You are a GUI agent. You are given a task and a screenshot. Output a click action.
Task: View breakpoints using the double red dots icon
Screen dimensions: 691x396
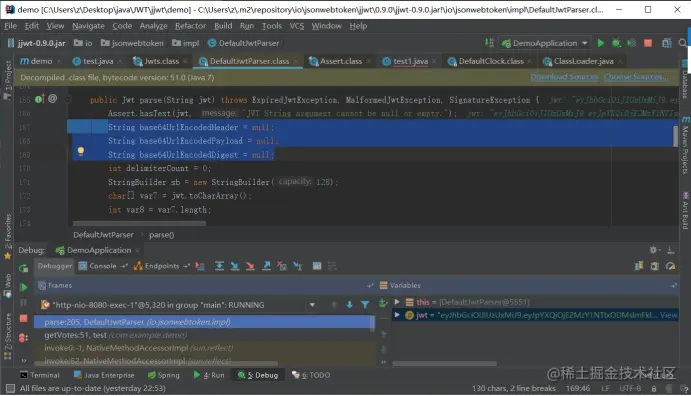pyautogui.click(x=23, y=338)
